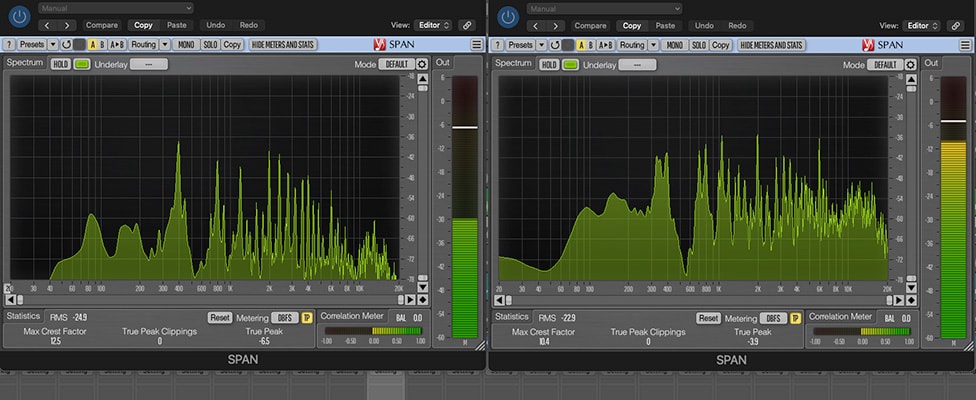The height and width of the screenshot is (400, 976).
Task: Go to previous preset in left SPAN window
Action: 49,26
